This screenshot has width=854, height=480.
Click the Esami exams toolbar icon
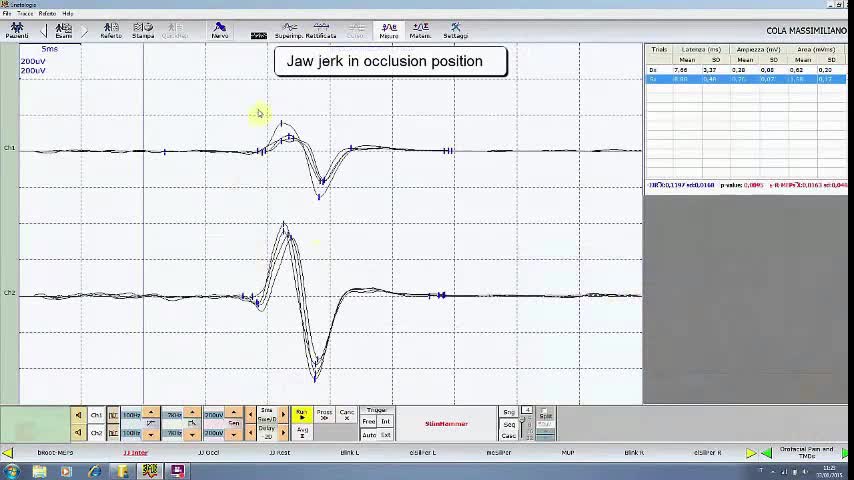pyautogui.click(x=63, y=30)
